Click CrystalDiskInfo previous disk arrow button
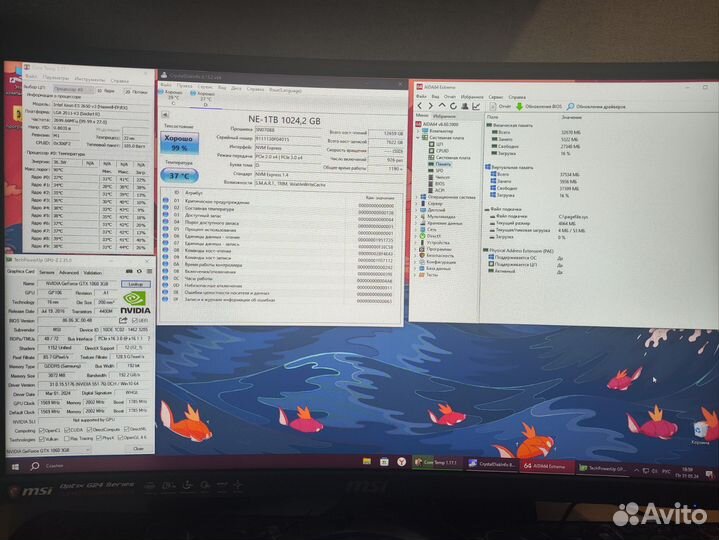 point(165,115)
